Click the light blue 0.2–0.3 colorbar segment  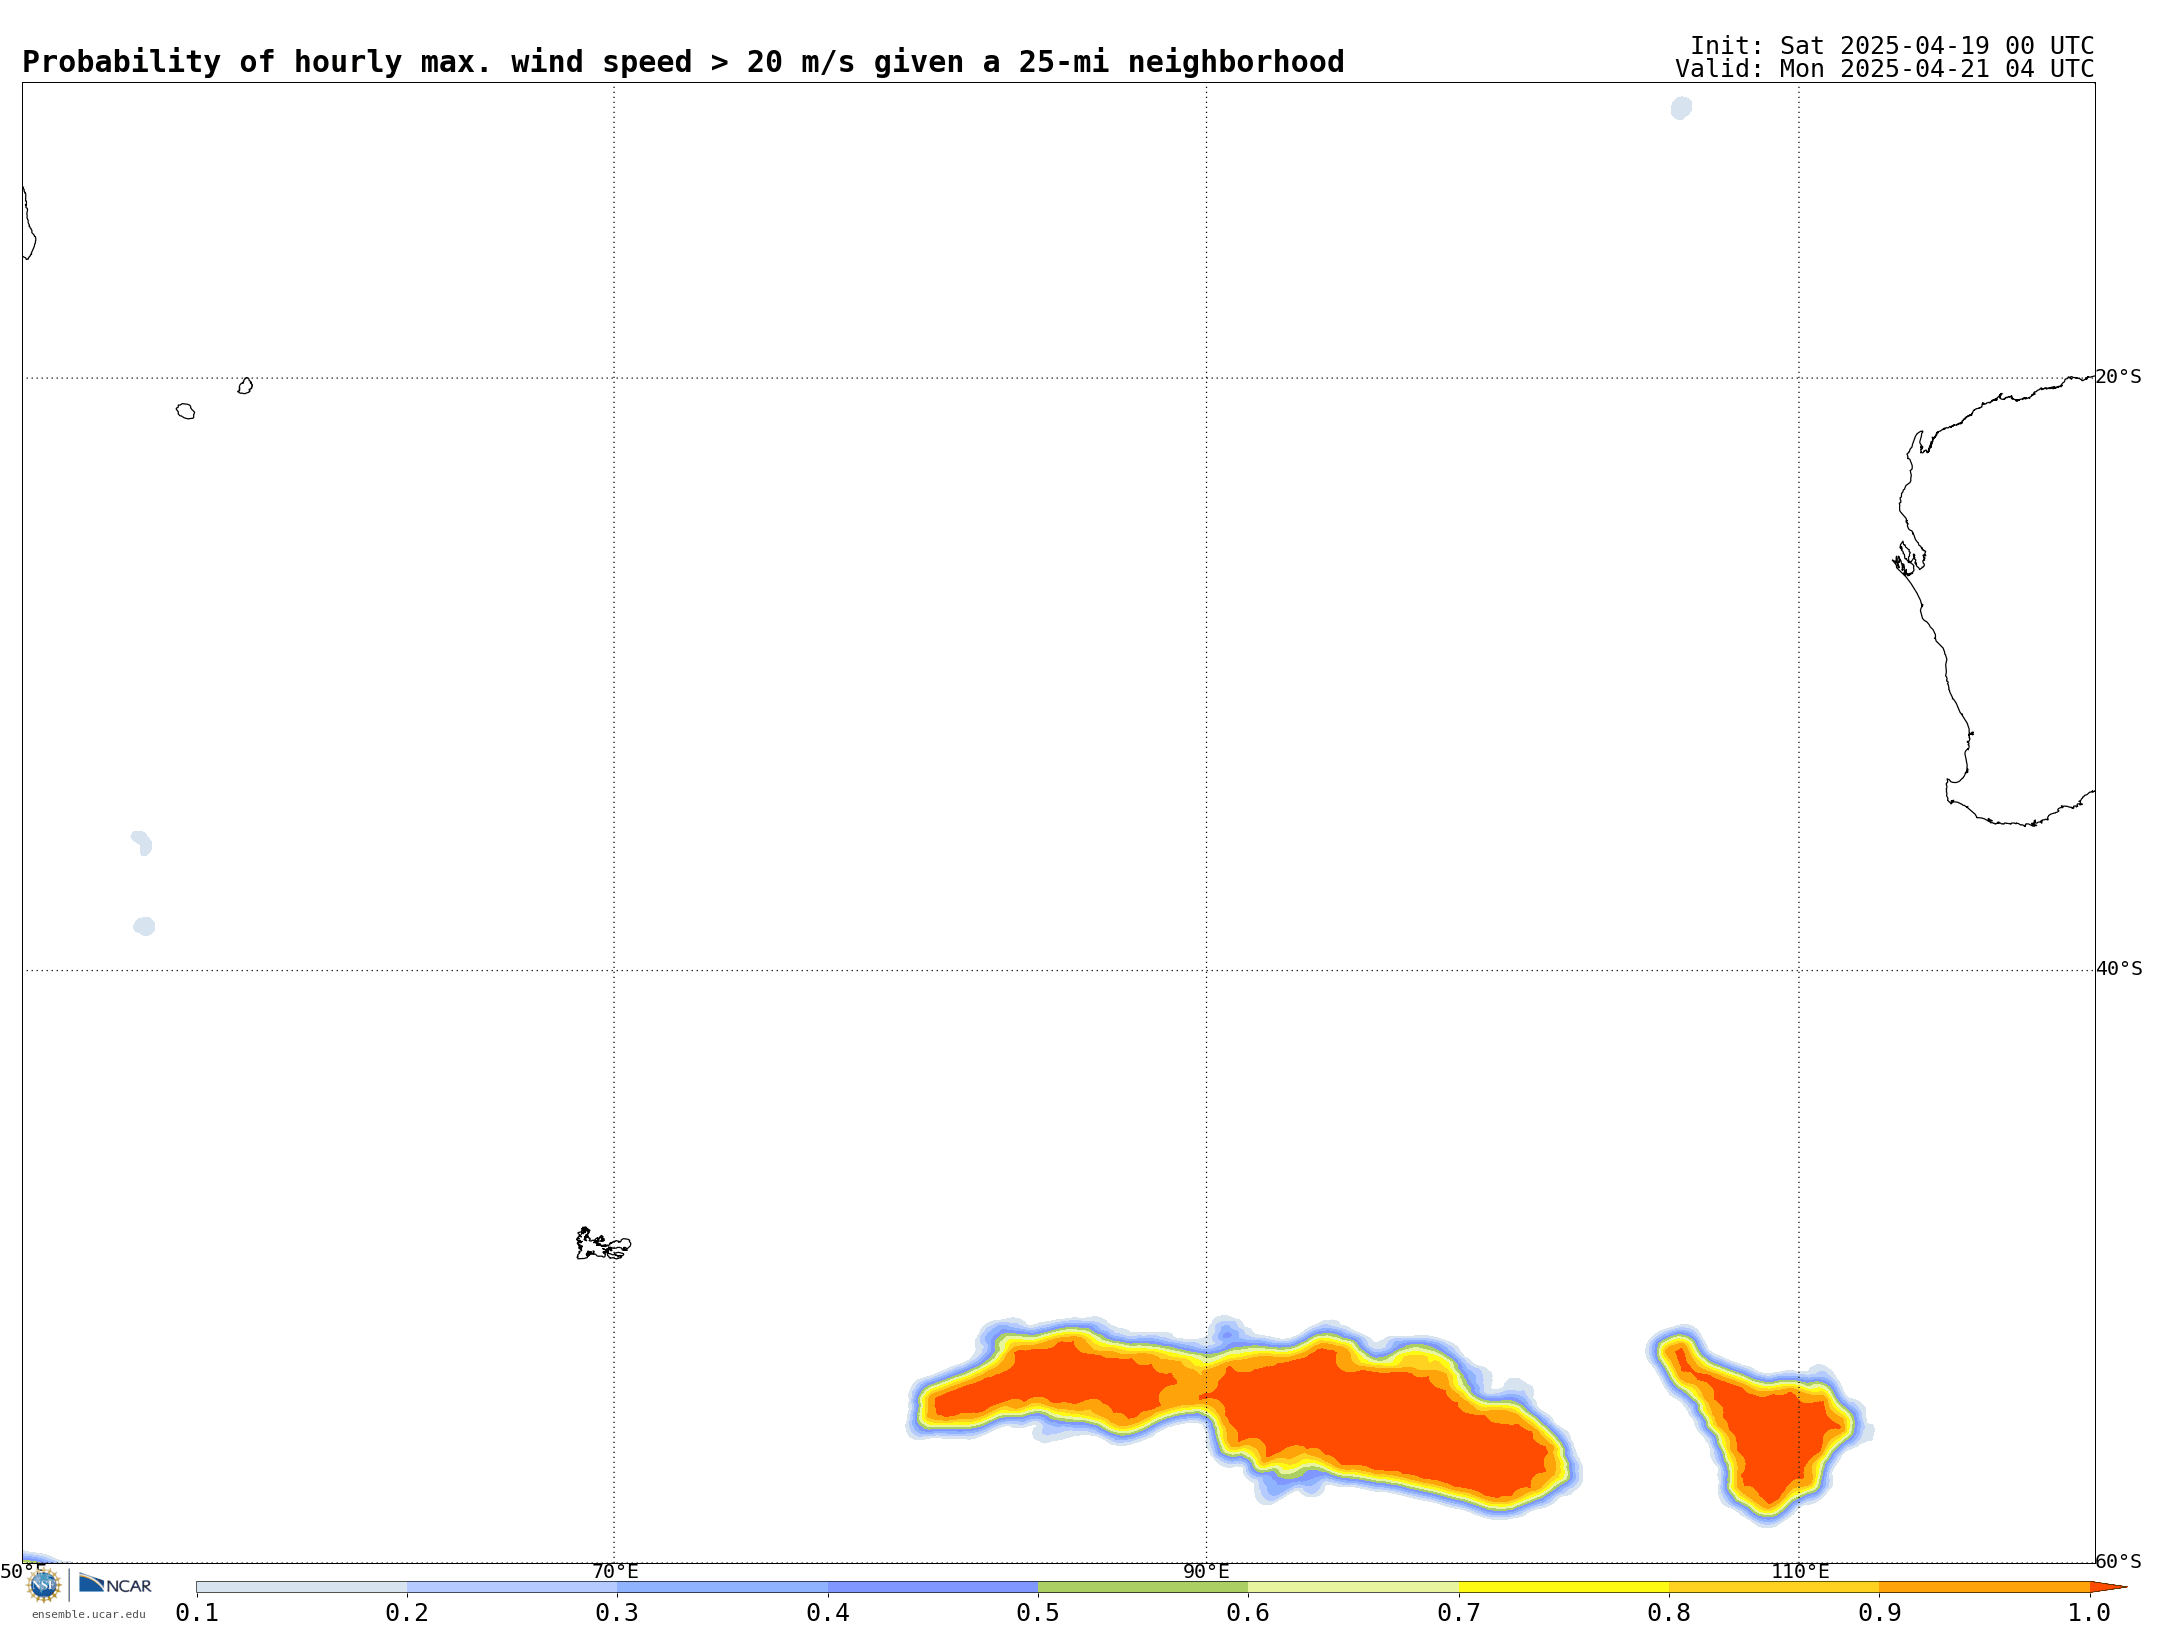(512, 1587)
